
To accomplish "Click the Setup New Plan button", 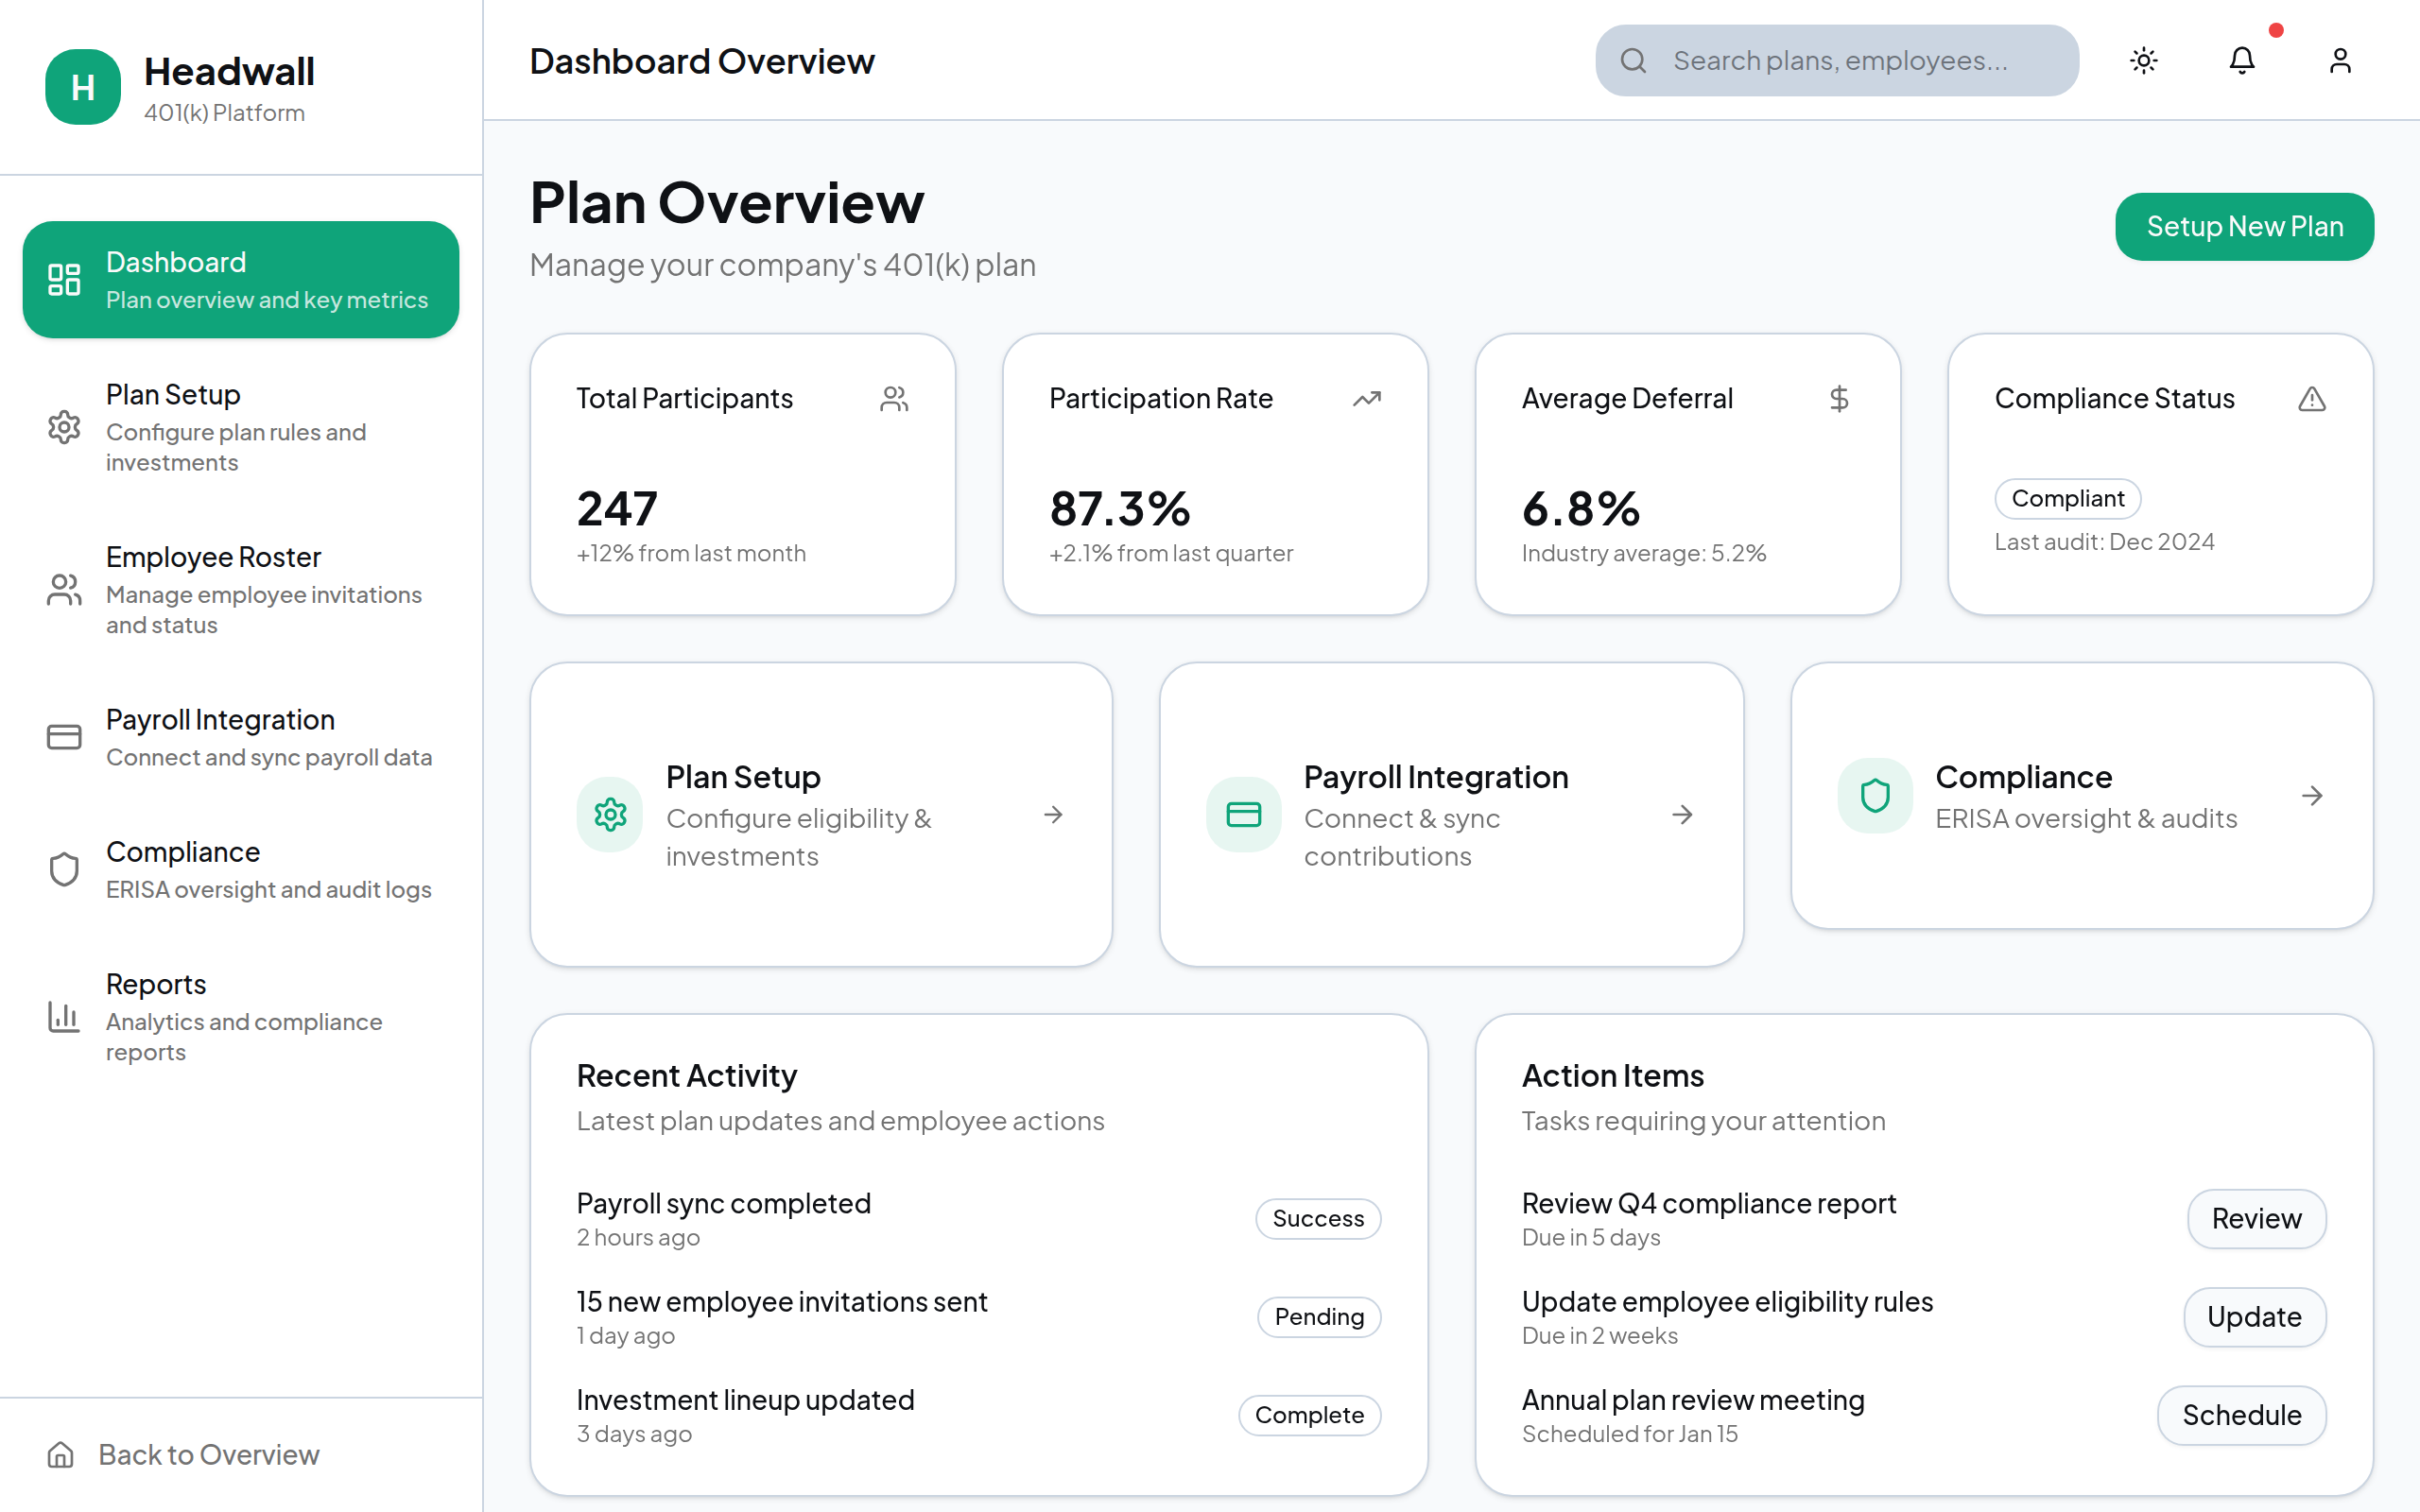I will (x=2243, y=227).
